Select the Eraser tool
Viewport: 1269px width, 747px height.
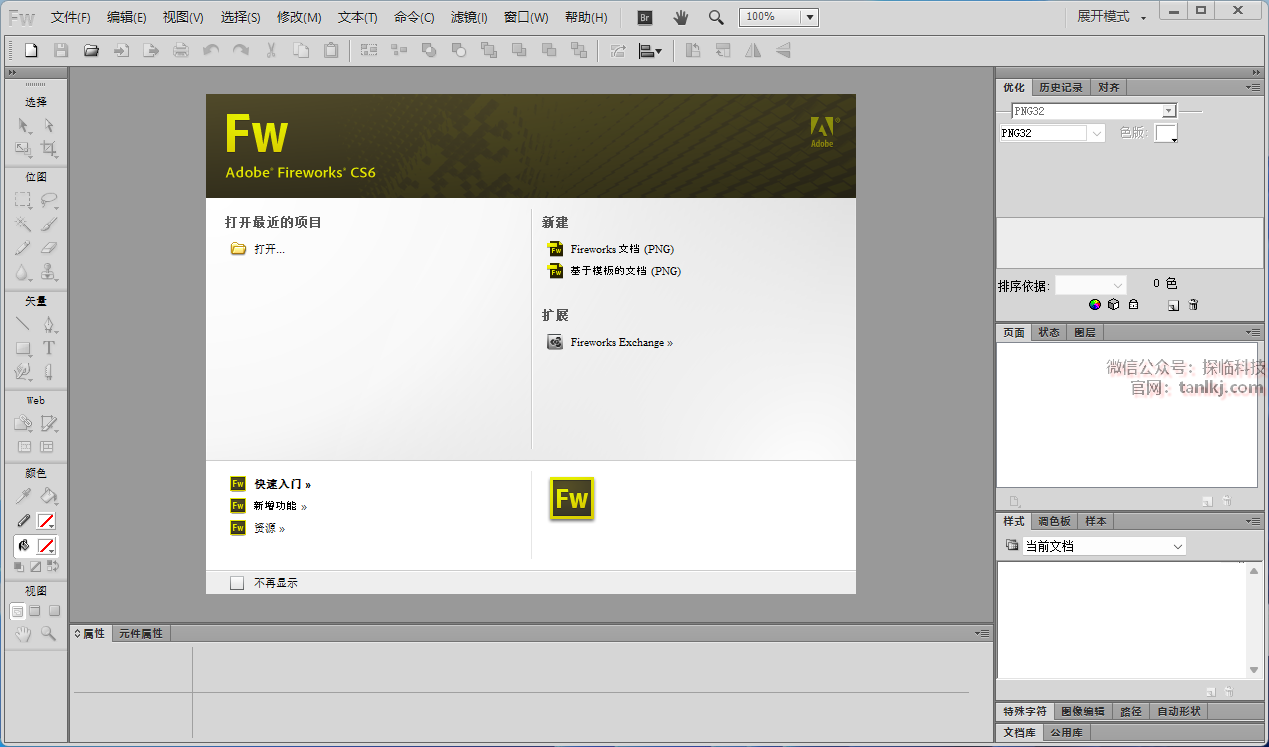[48, 249]
